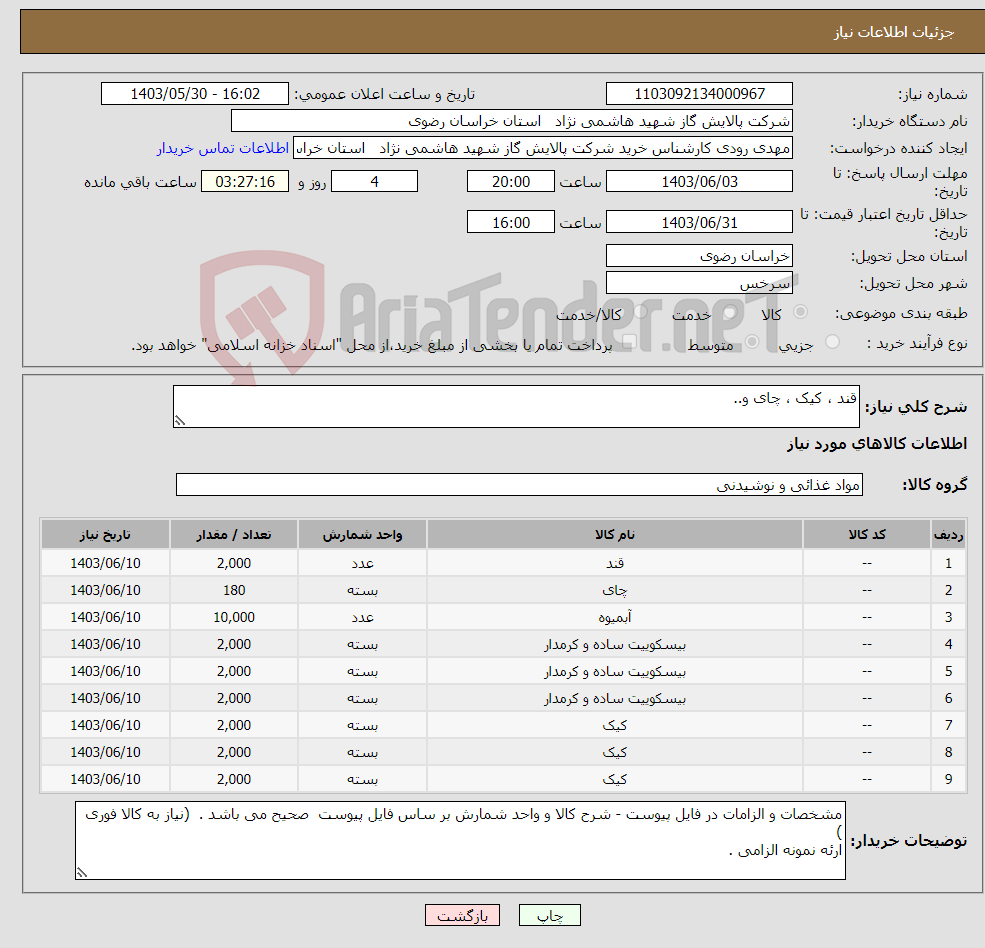985x948 pixels.
Task: Click the price validity date 1403/06/31
Action: [699, 222]
